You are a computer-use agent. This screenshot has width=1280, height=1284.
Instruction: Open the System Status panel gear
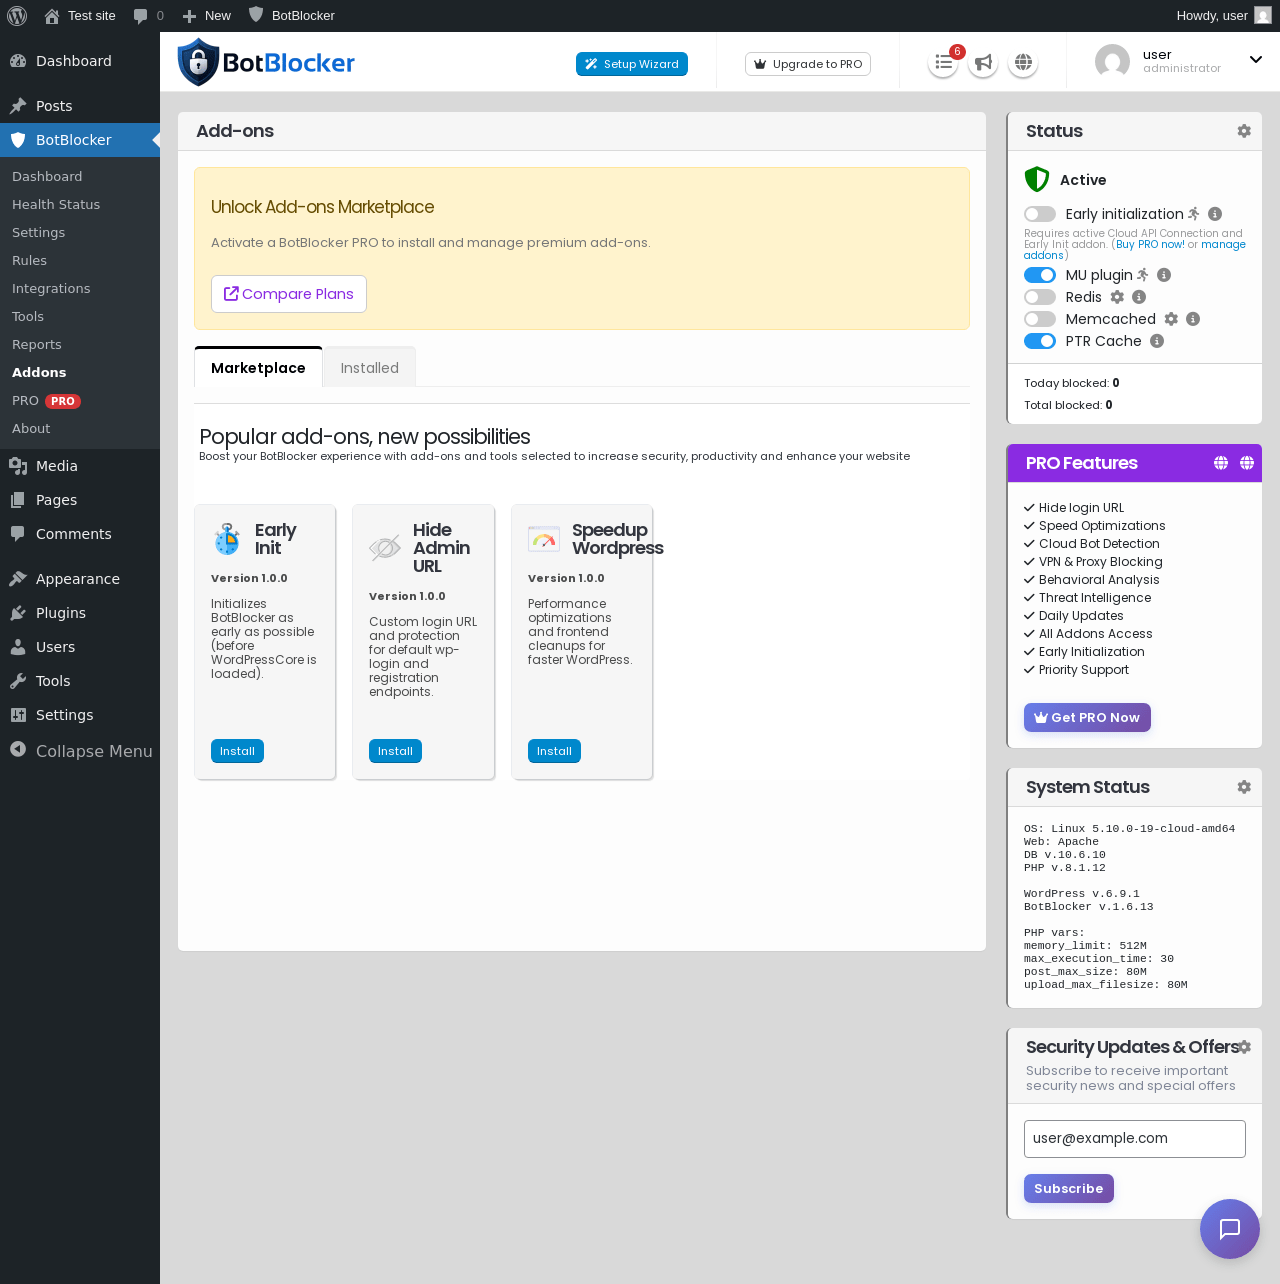click(x=1244, y=787)
